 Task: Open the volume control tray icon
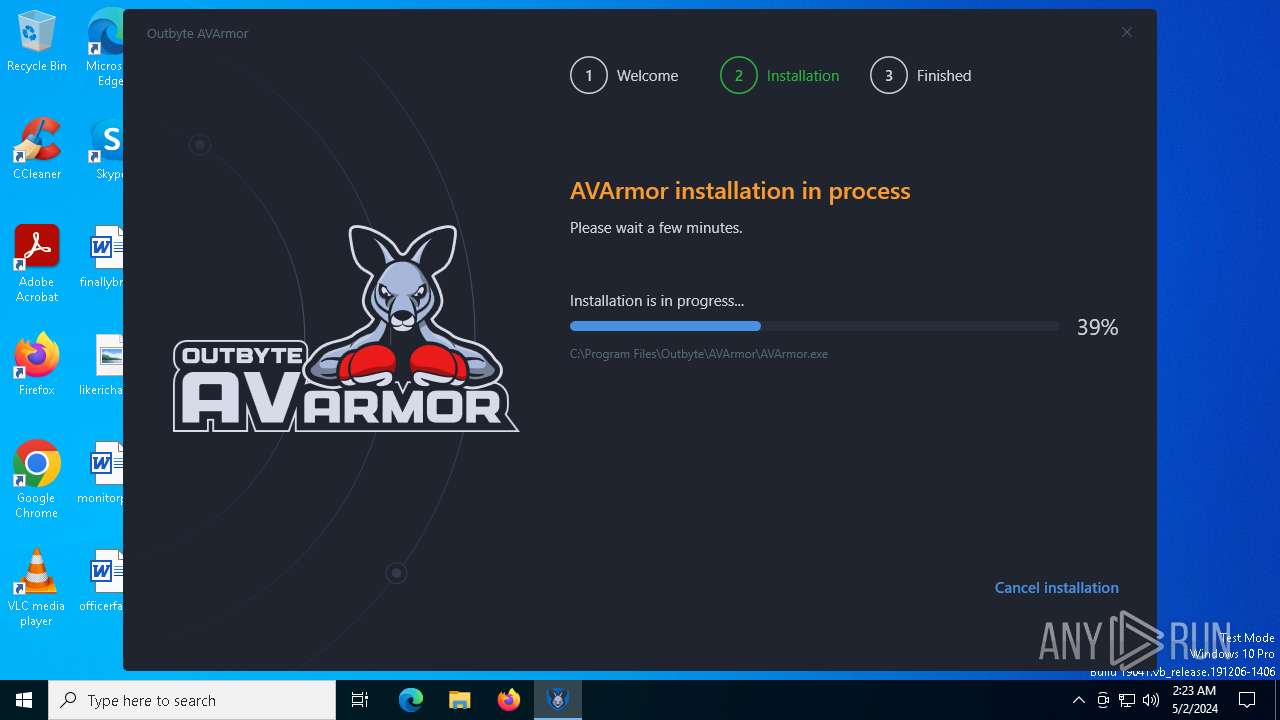coord(1151,700)
